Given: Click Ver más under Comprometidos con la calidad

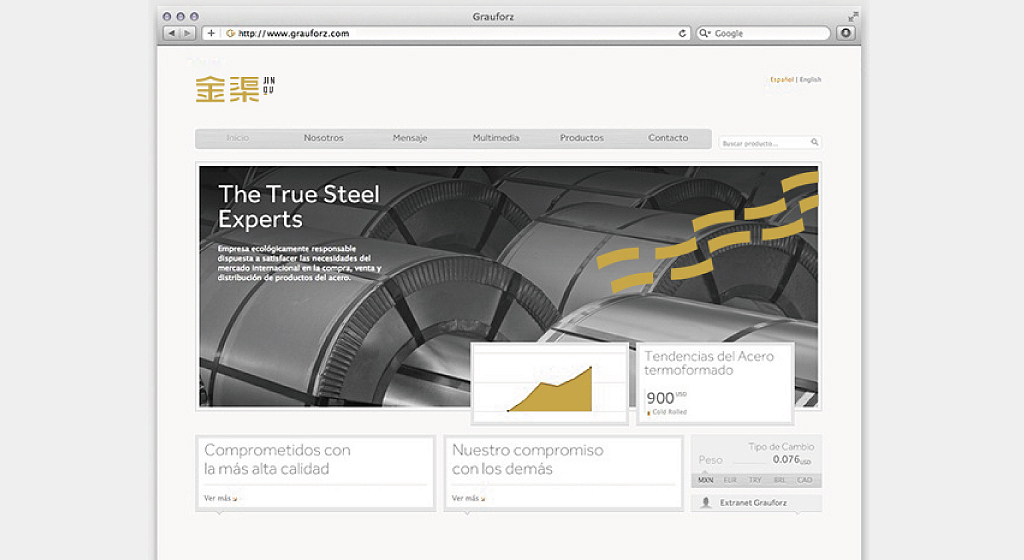Looking at the screenshot, I should (220, 498).
